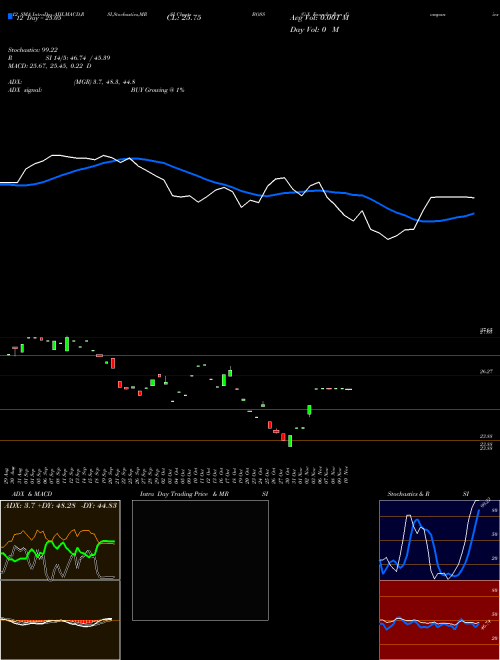Image resolution: width=500 pixels, height=660 pixels.
Task: Select the '(MGR) 3.7, 48.3, 44.8' ADX values
Action: [104, 82]
